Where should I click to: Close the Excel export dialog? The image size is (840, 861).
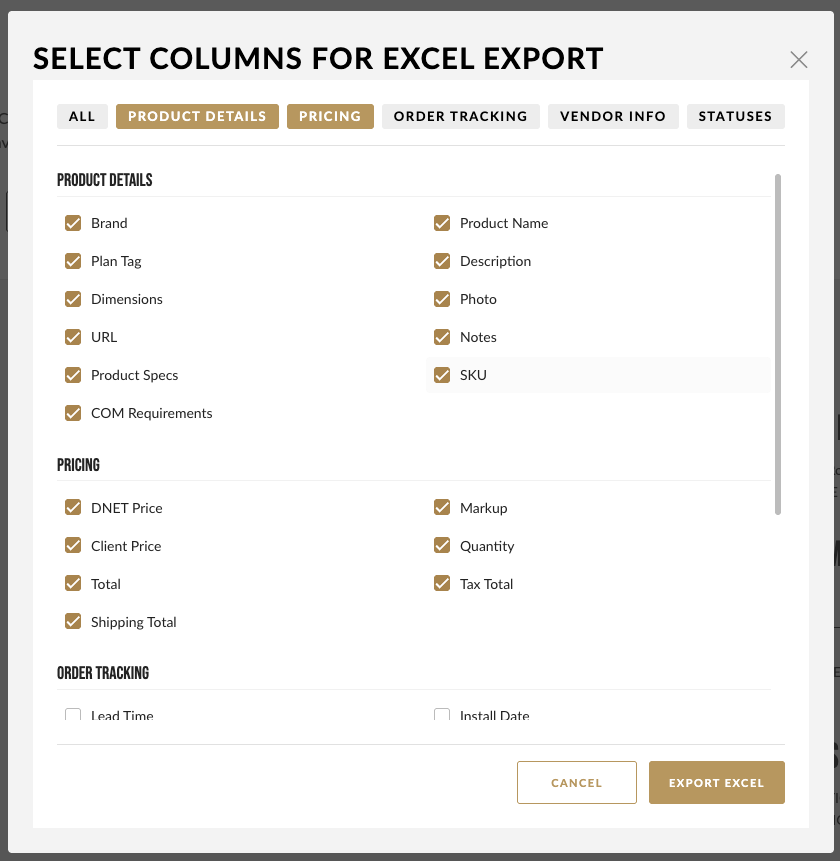(x=798, y=59)
